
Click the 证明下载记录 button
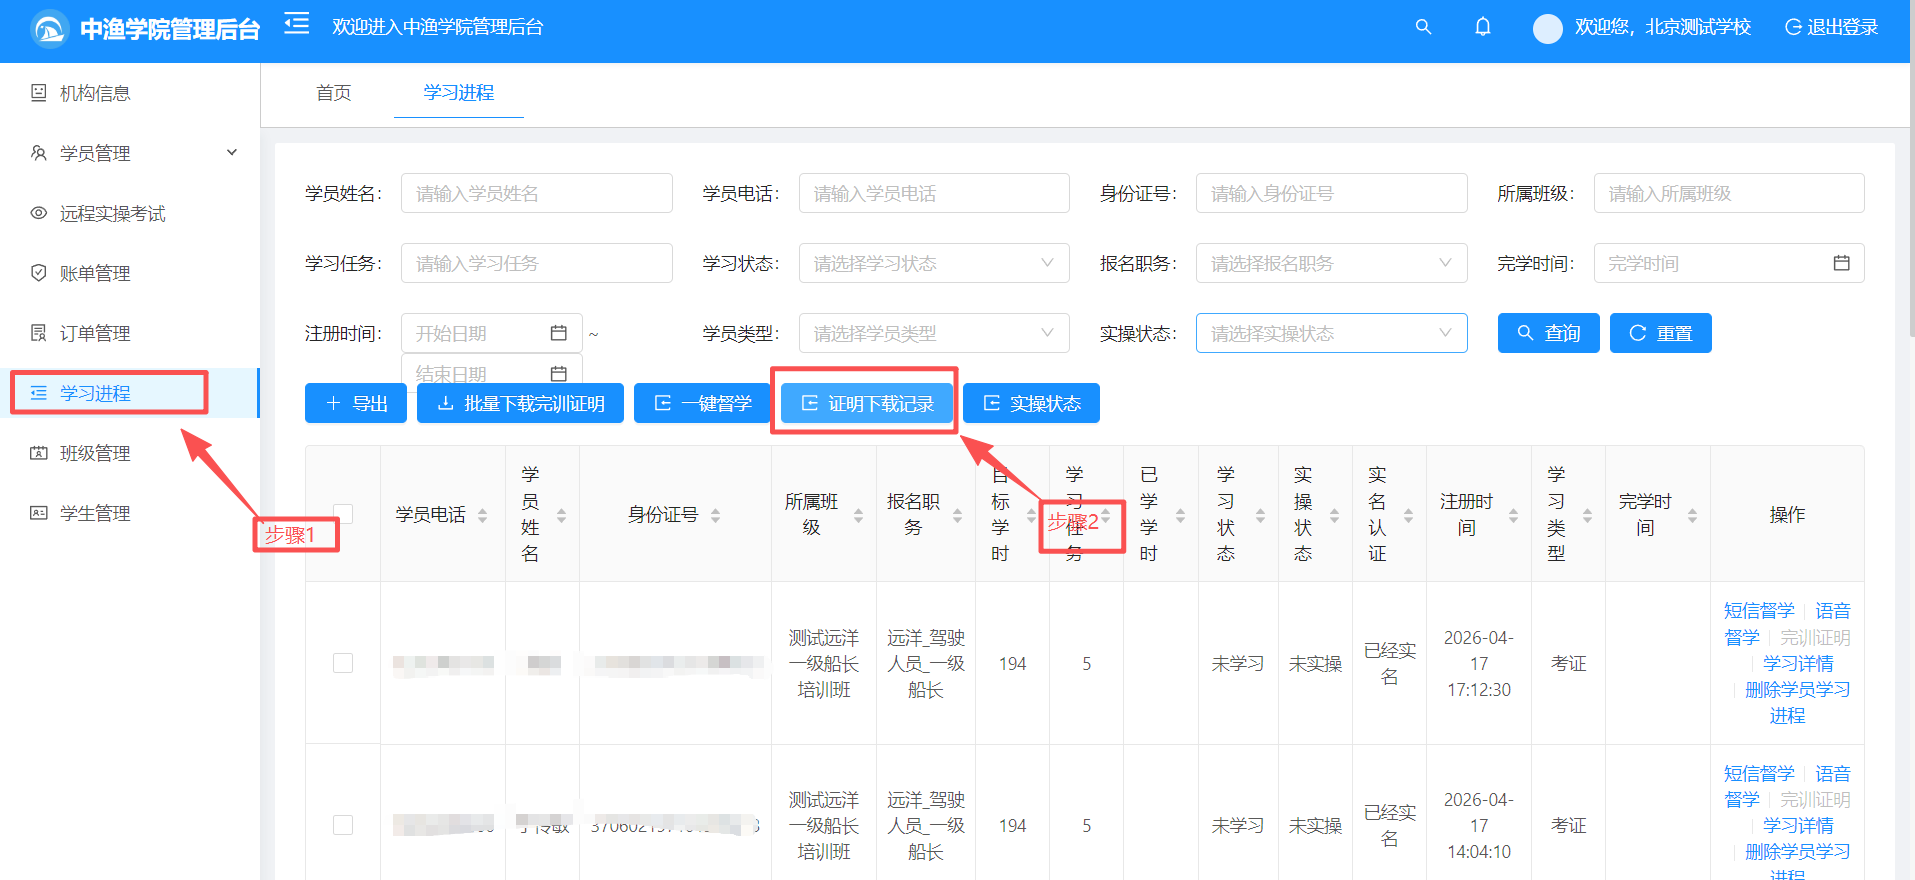(x=866, y=403)
